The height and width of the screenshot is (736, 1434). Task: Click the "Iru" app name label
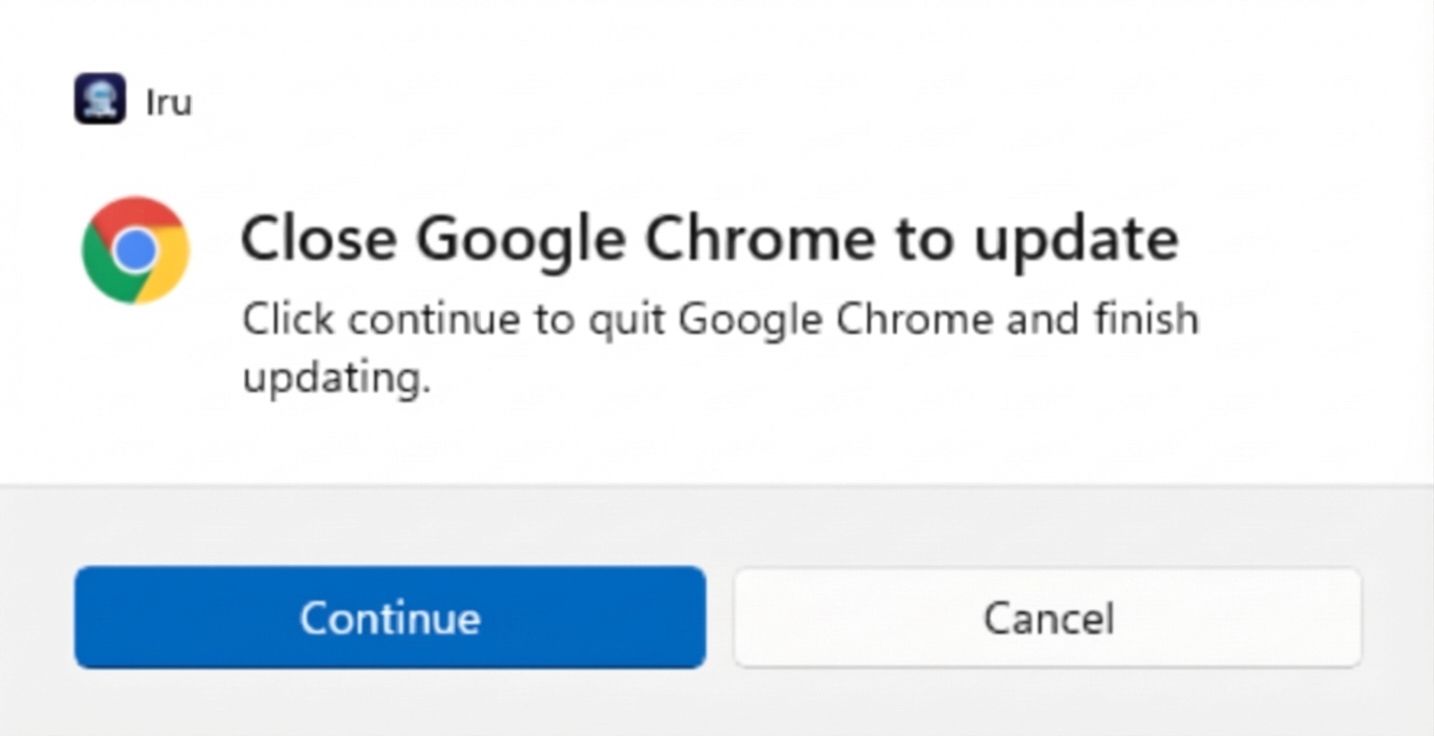168,102
